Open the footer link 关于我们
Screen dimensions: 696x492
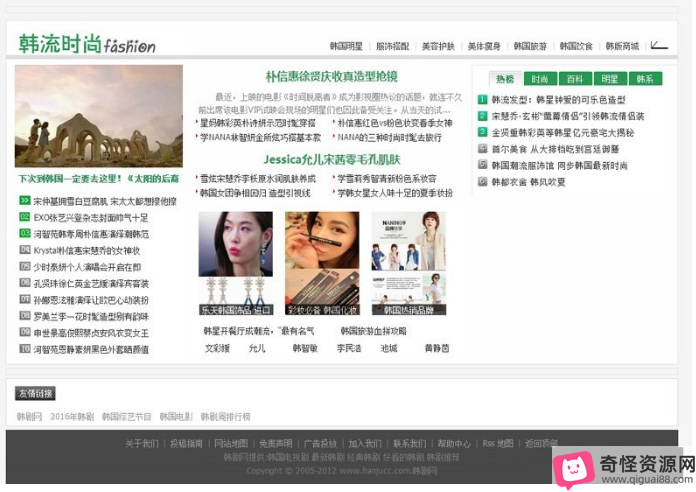142,443
